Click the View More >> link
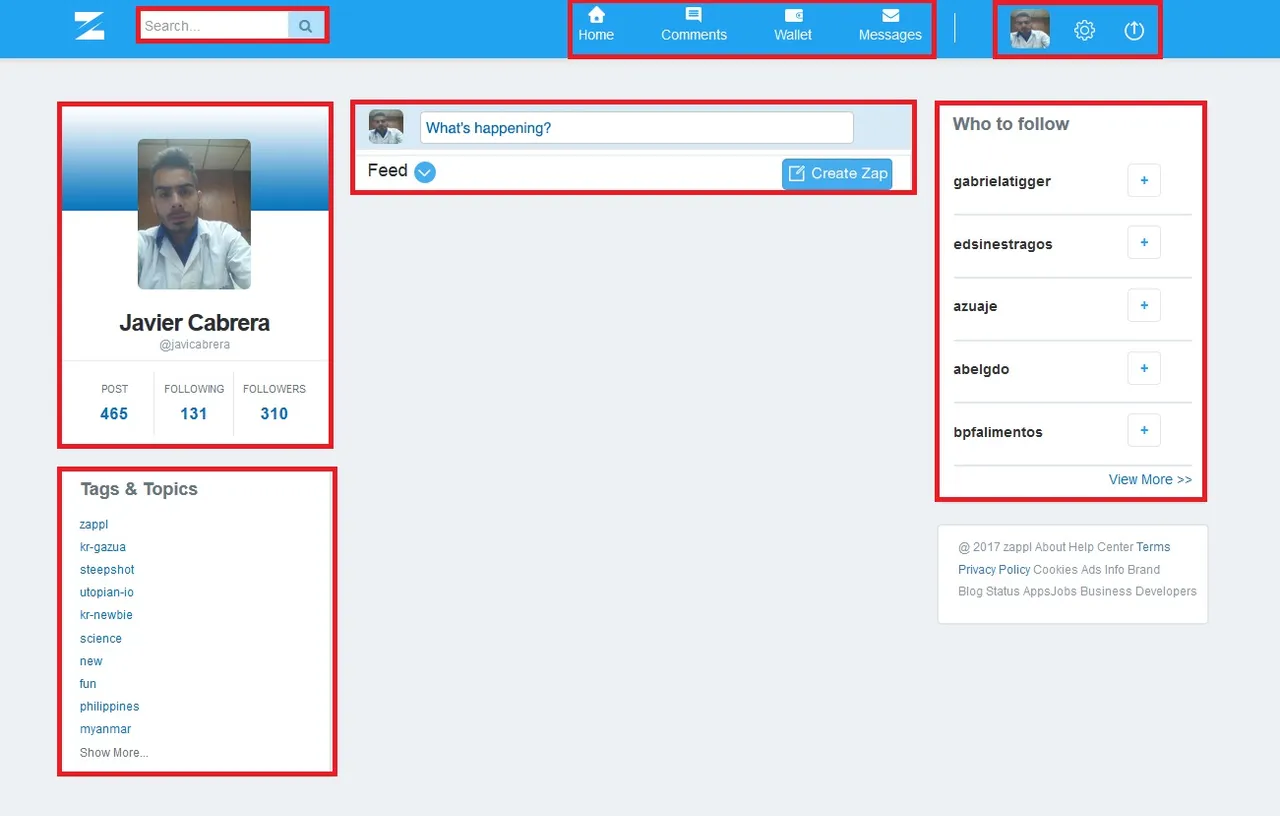Screen dimensions: 1280x816 pyautogui.click(x=1150, y=480)
